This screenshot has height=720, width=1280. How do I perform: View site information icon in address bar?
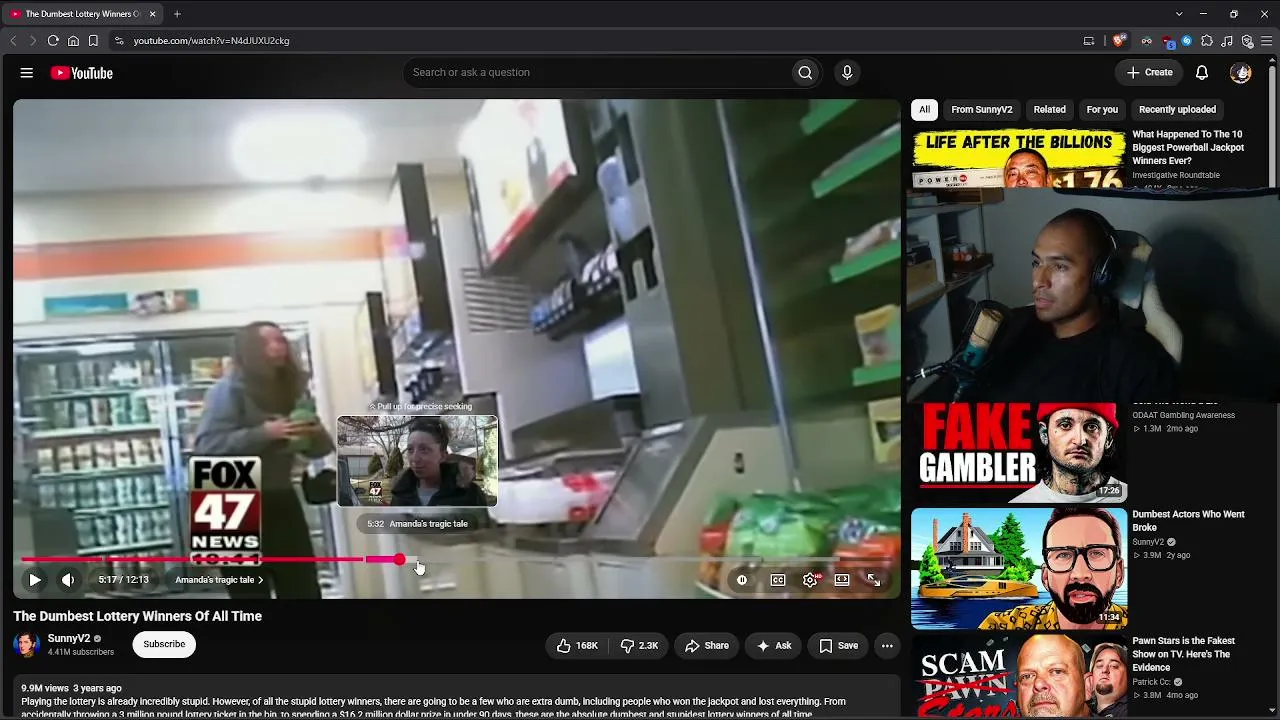tap(119, 41)
